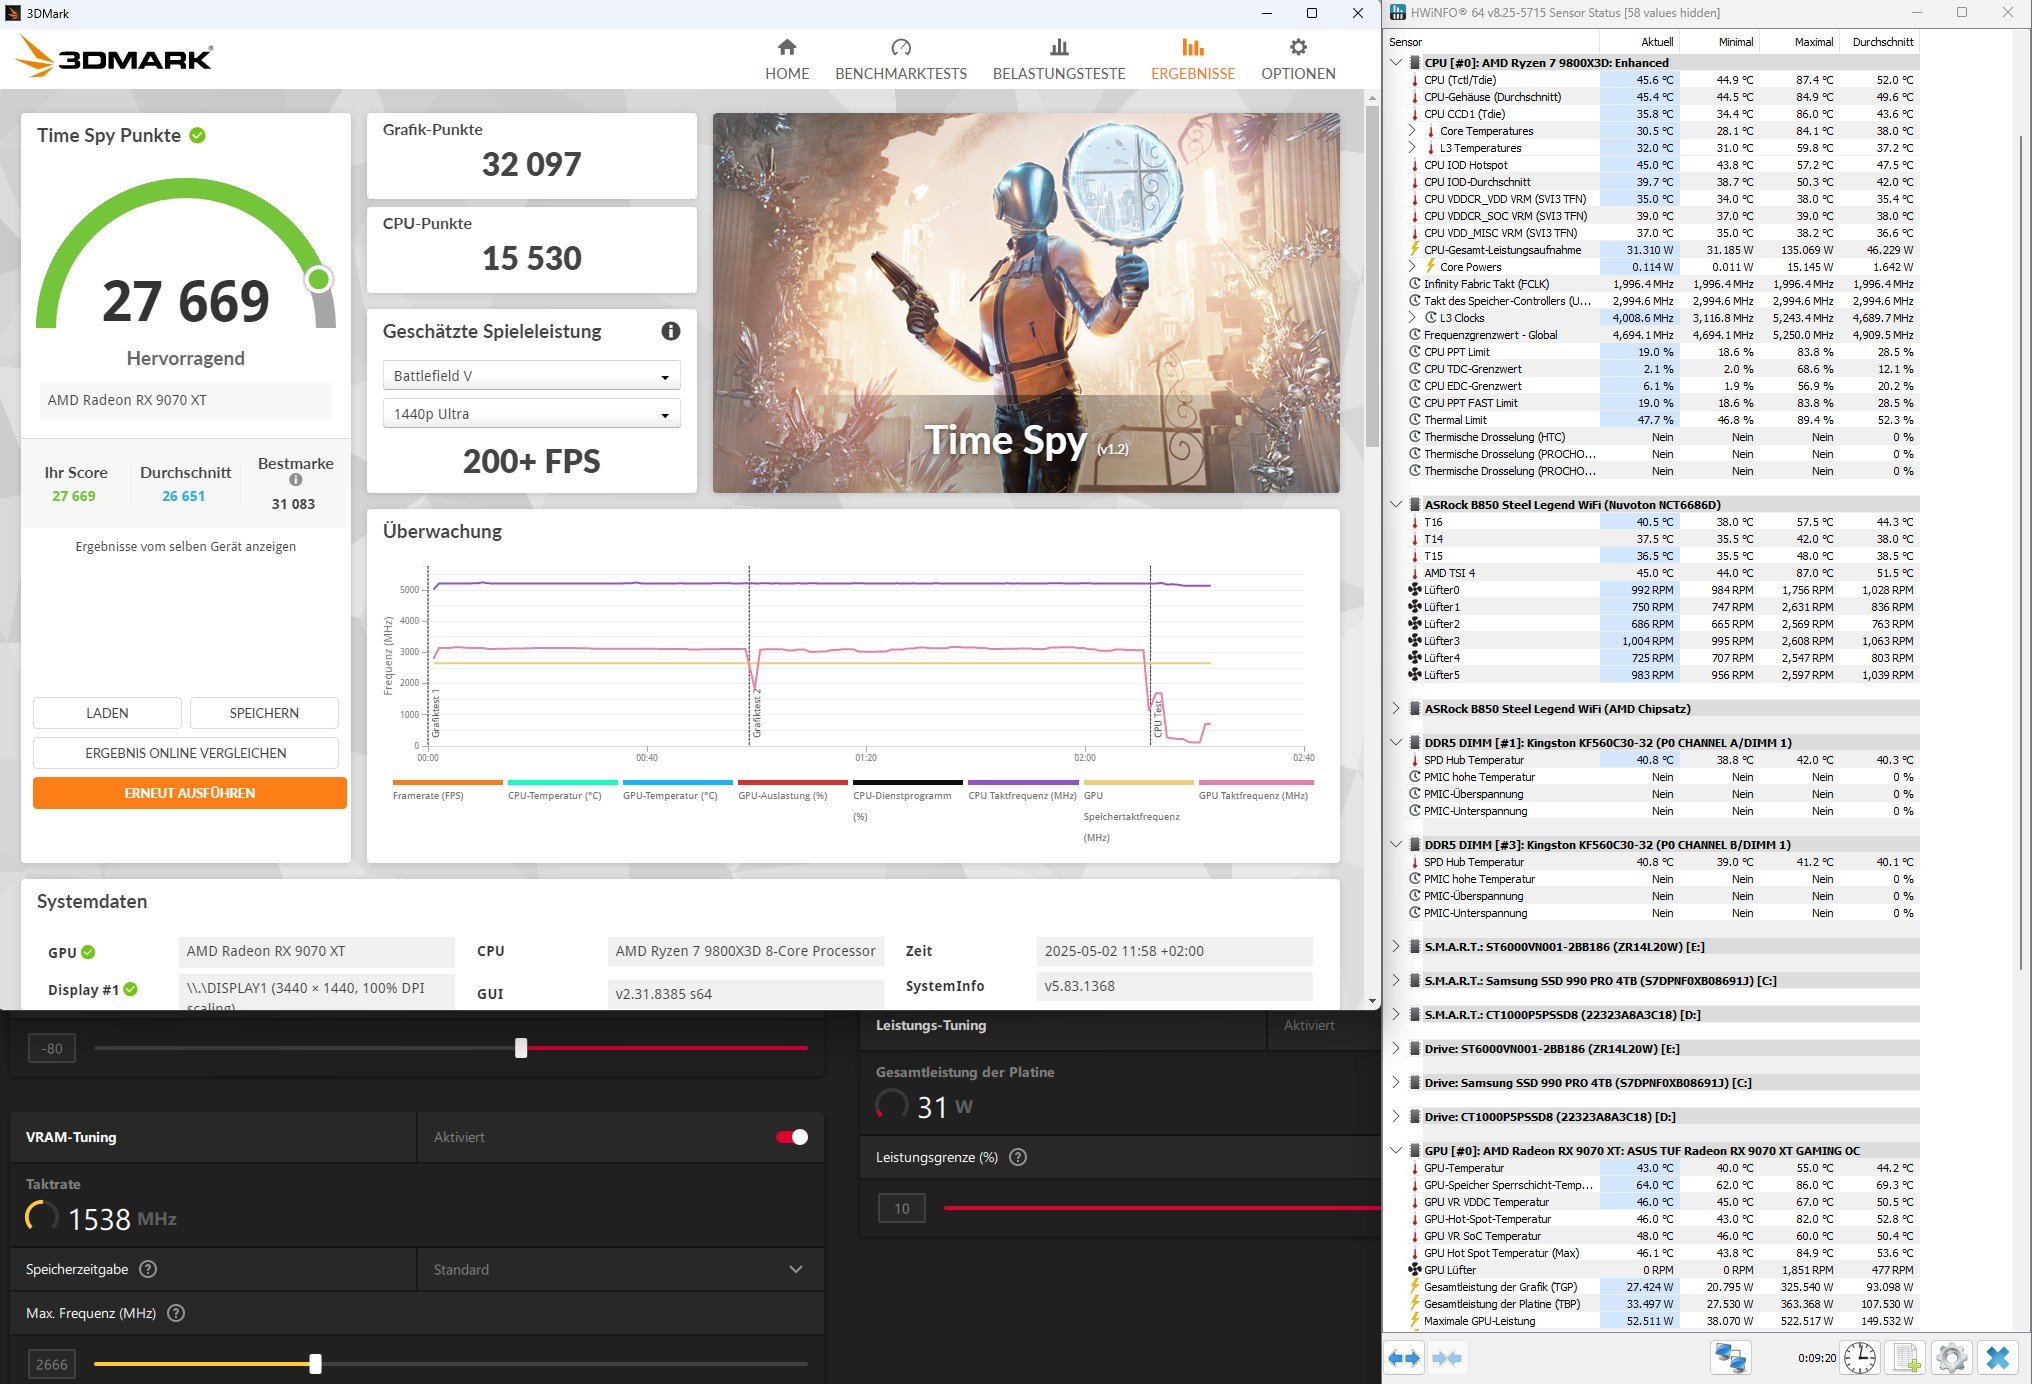Click HWiNFO expand columns arrows icon
2032x1384 pixels.
pos(1404,1358)
